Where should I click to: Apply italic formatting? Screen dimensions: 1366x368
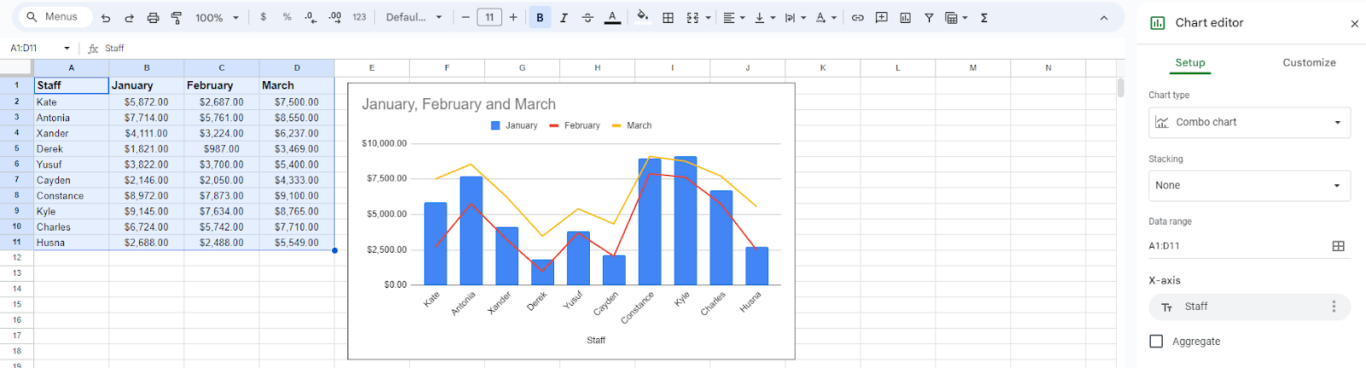coord(564,18)
